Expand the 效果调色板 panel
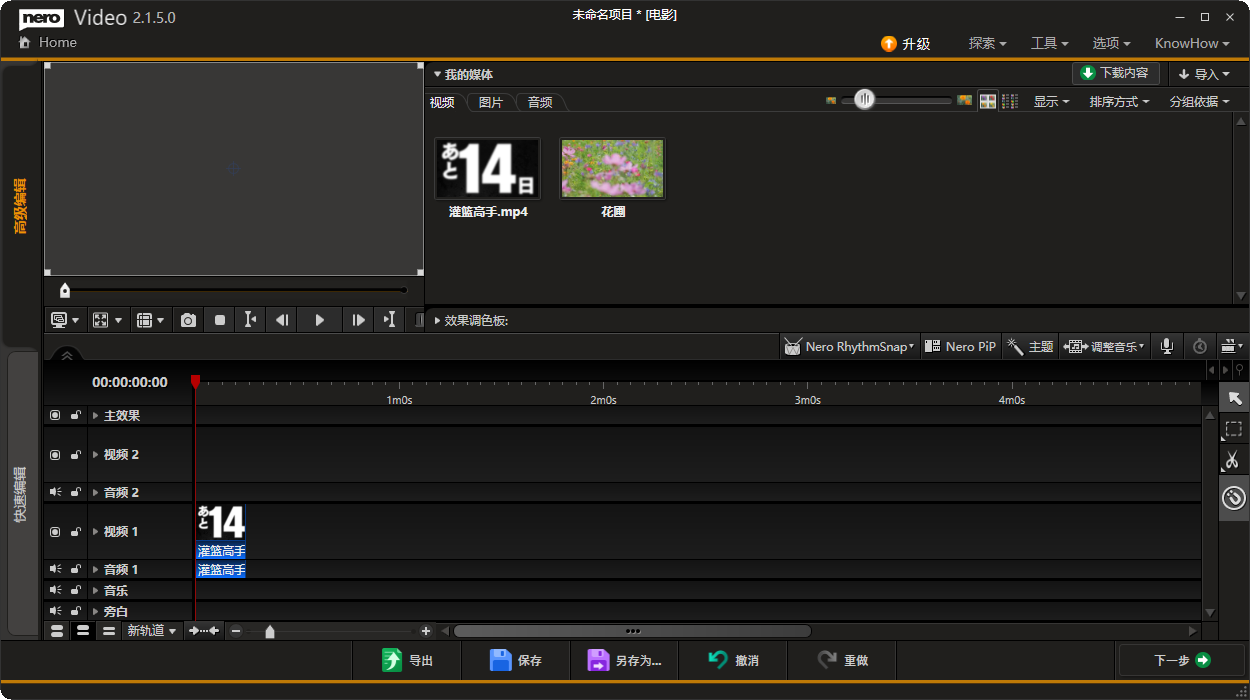The height and width of the screenshot is (700, 1250). click(437, 320)
